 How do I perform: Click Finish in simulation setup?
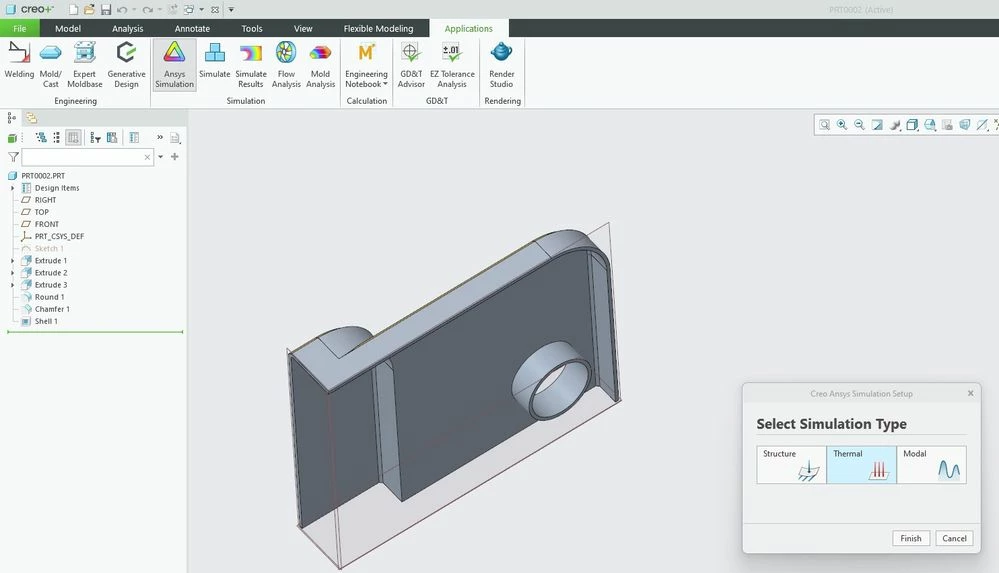coord(911,538)
